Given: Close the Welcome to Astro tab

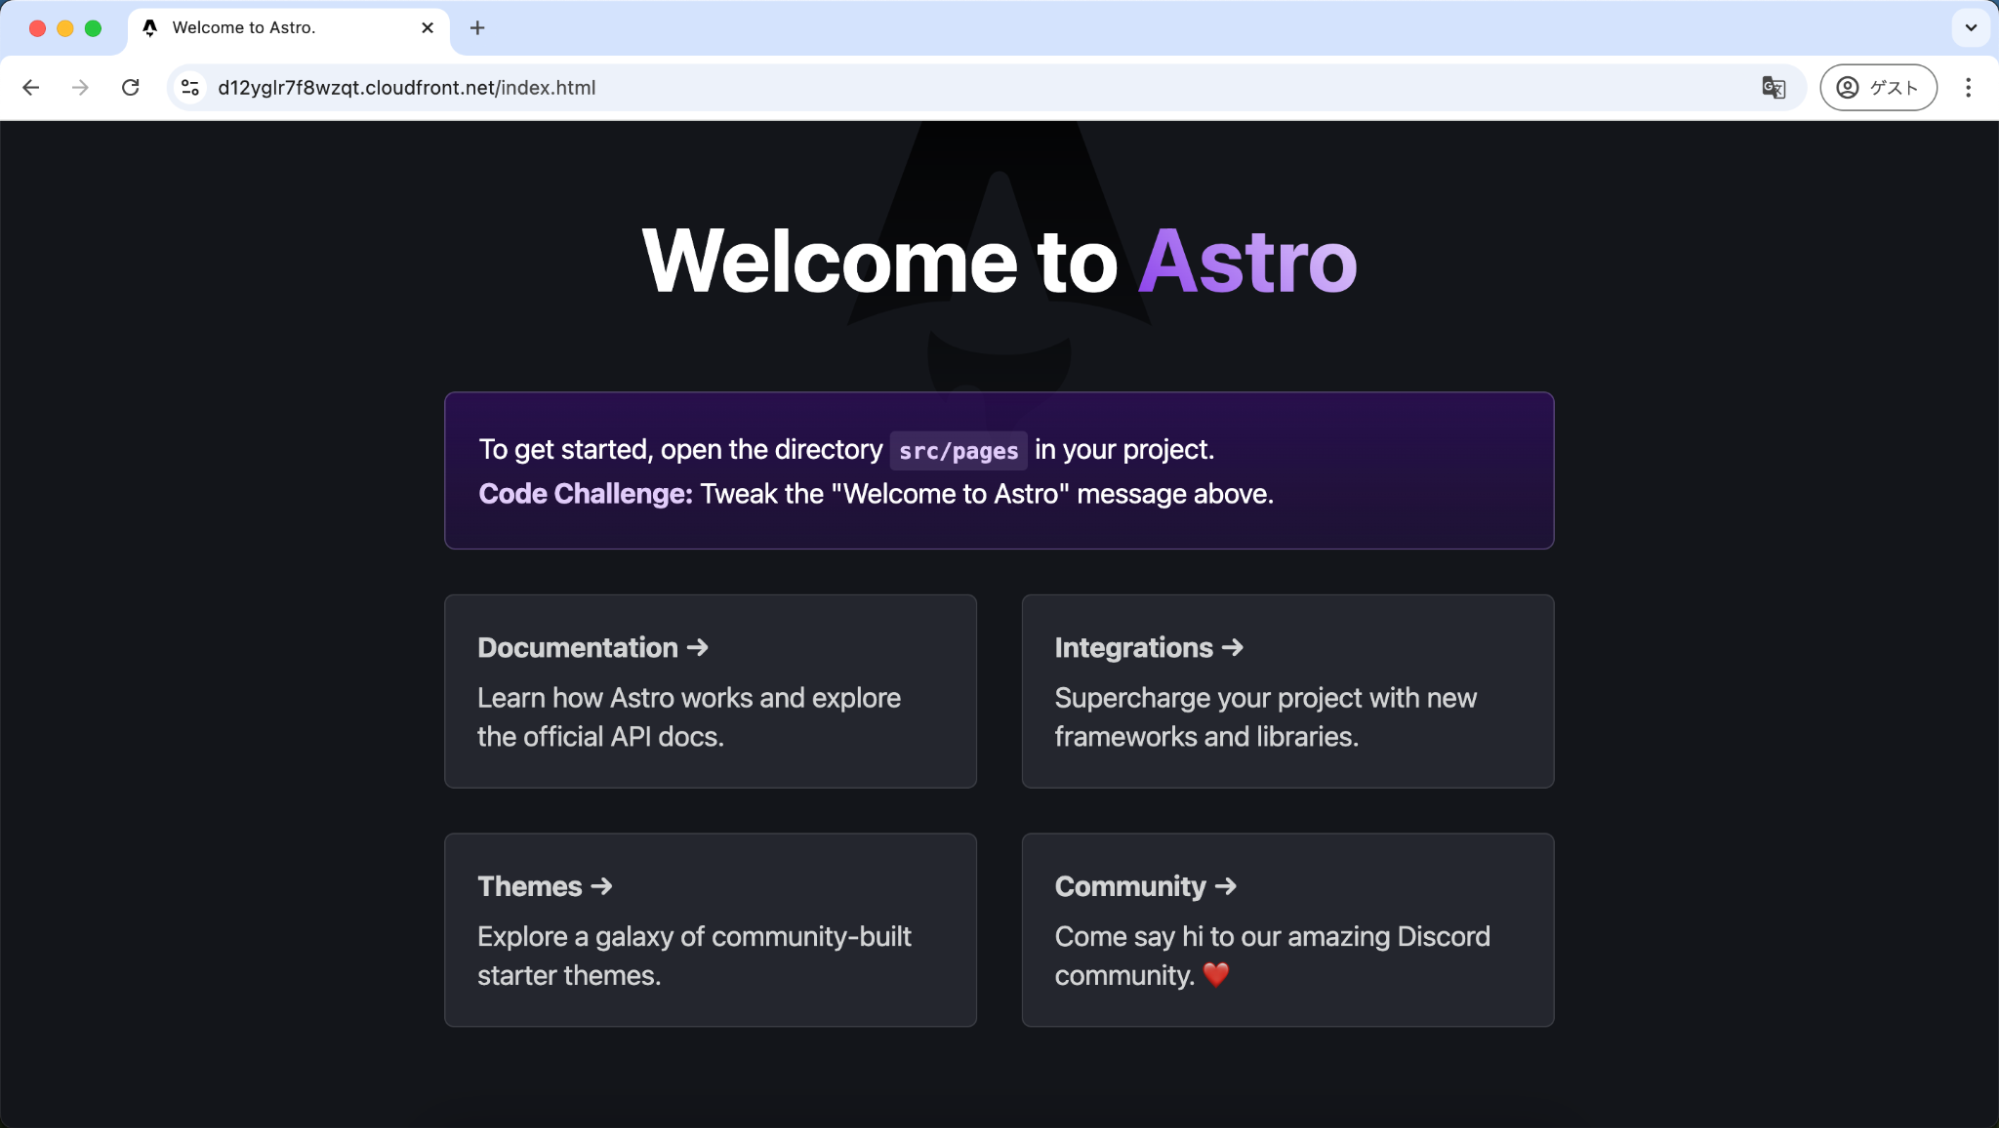Looking at the screenshot, I should [427, 28].
